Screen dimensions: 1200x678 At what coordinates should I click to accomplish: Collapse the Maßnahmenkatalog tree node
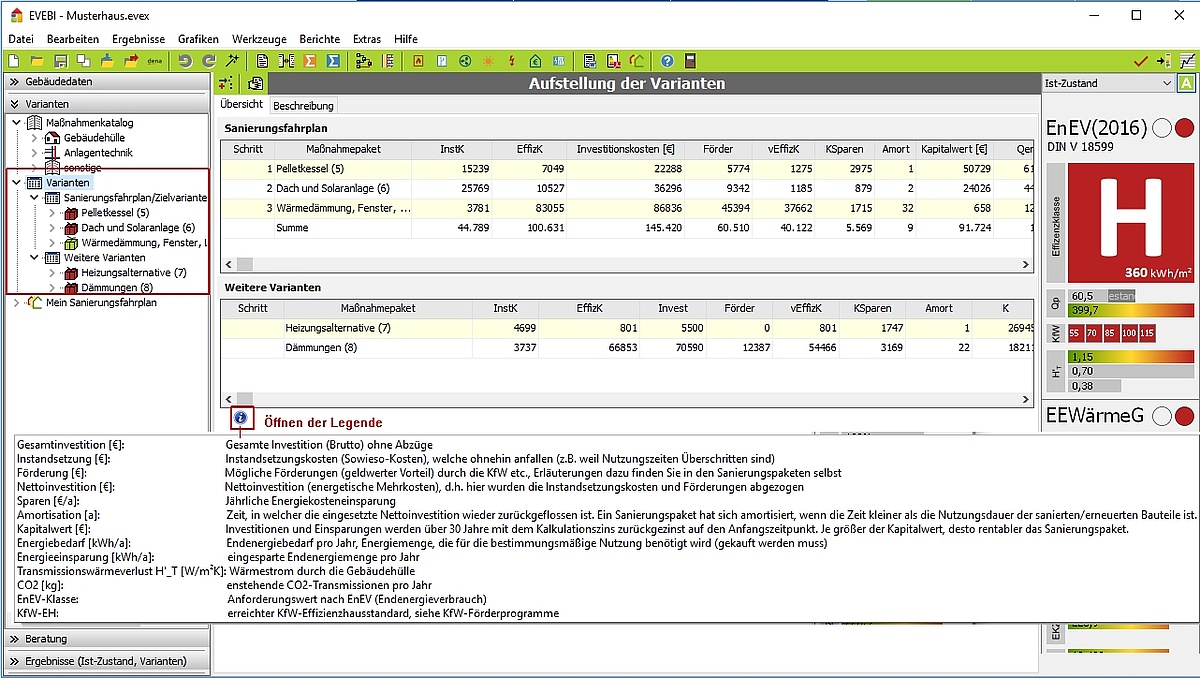[16, 123]
